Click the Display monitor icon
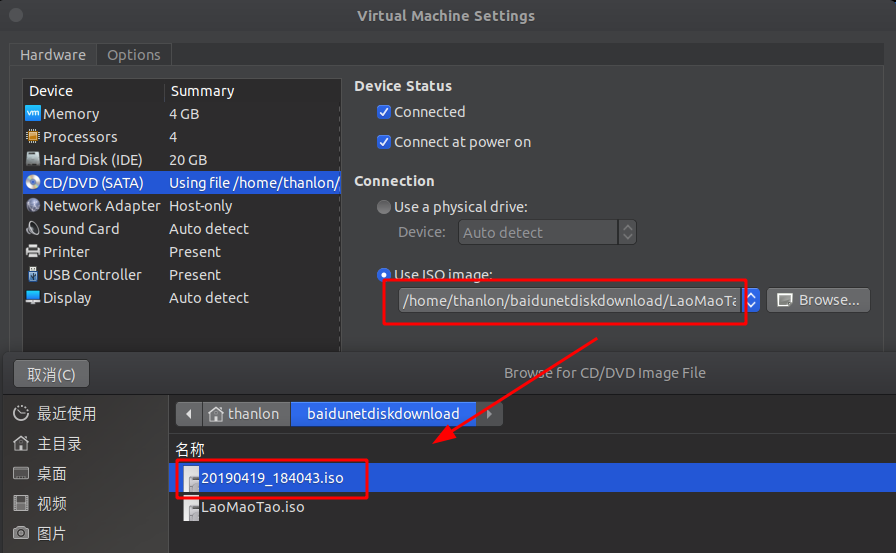Screen dimensions: 896x553 33,297
